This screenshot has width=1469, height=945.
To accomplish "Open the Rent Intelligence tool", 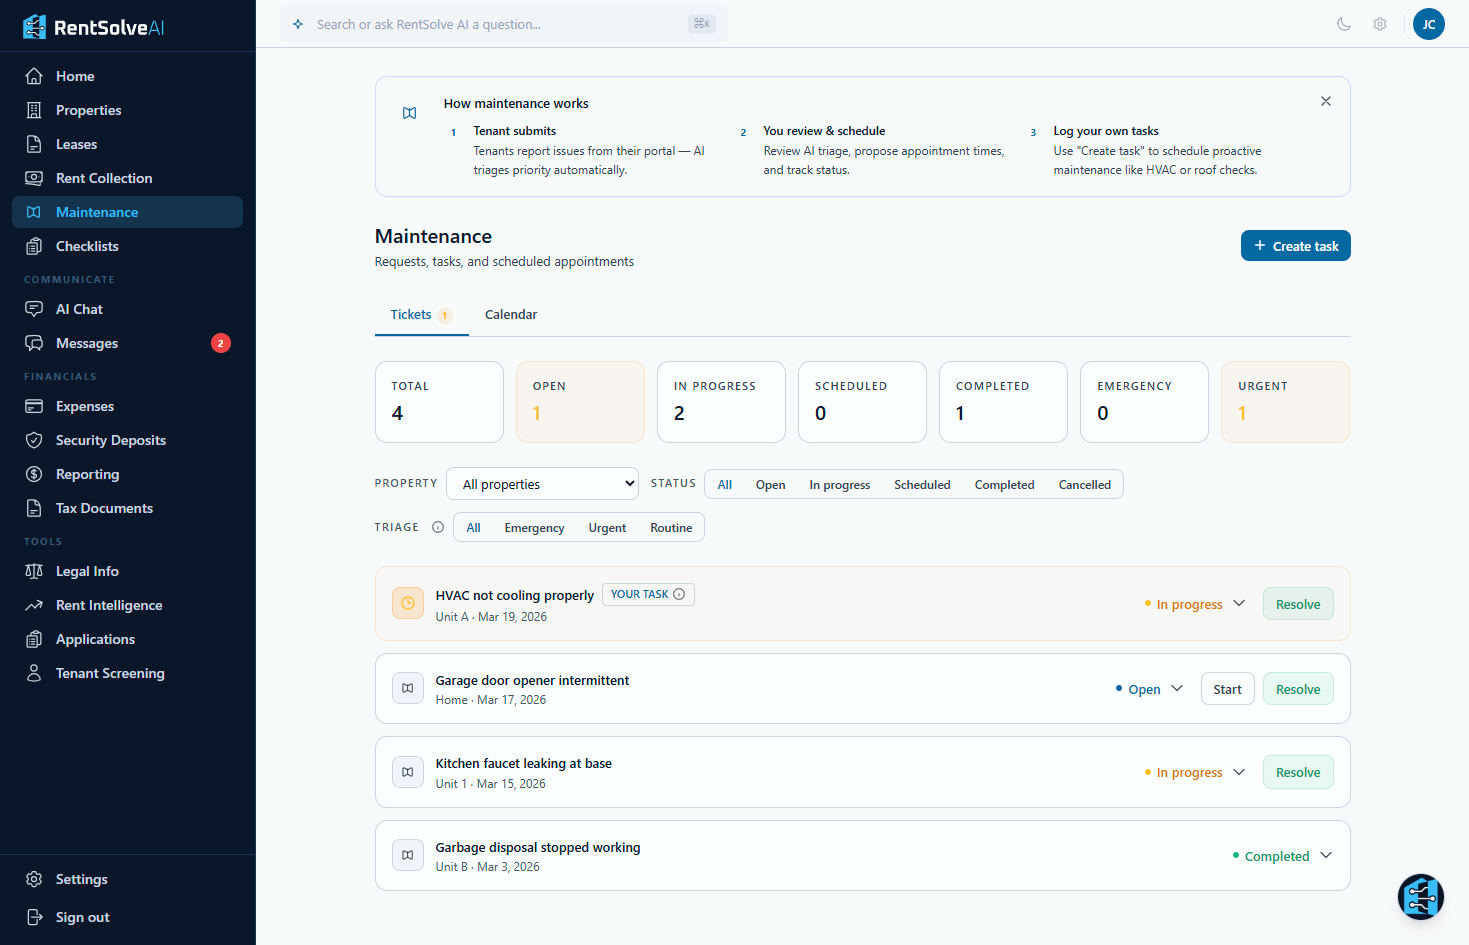I will (x=110, y=605).
